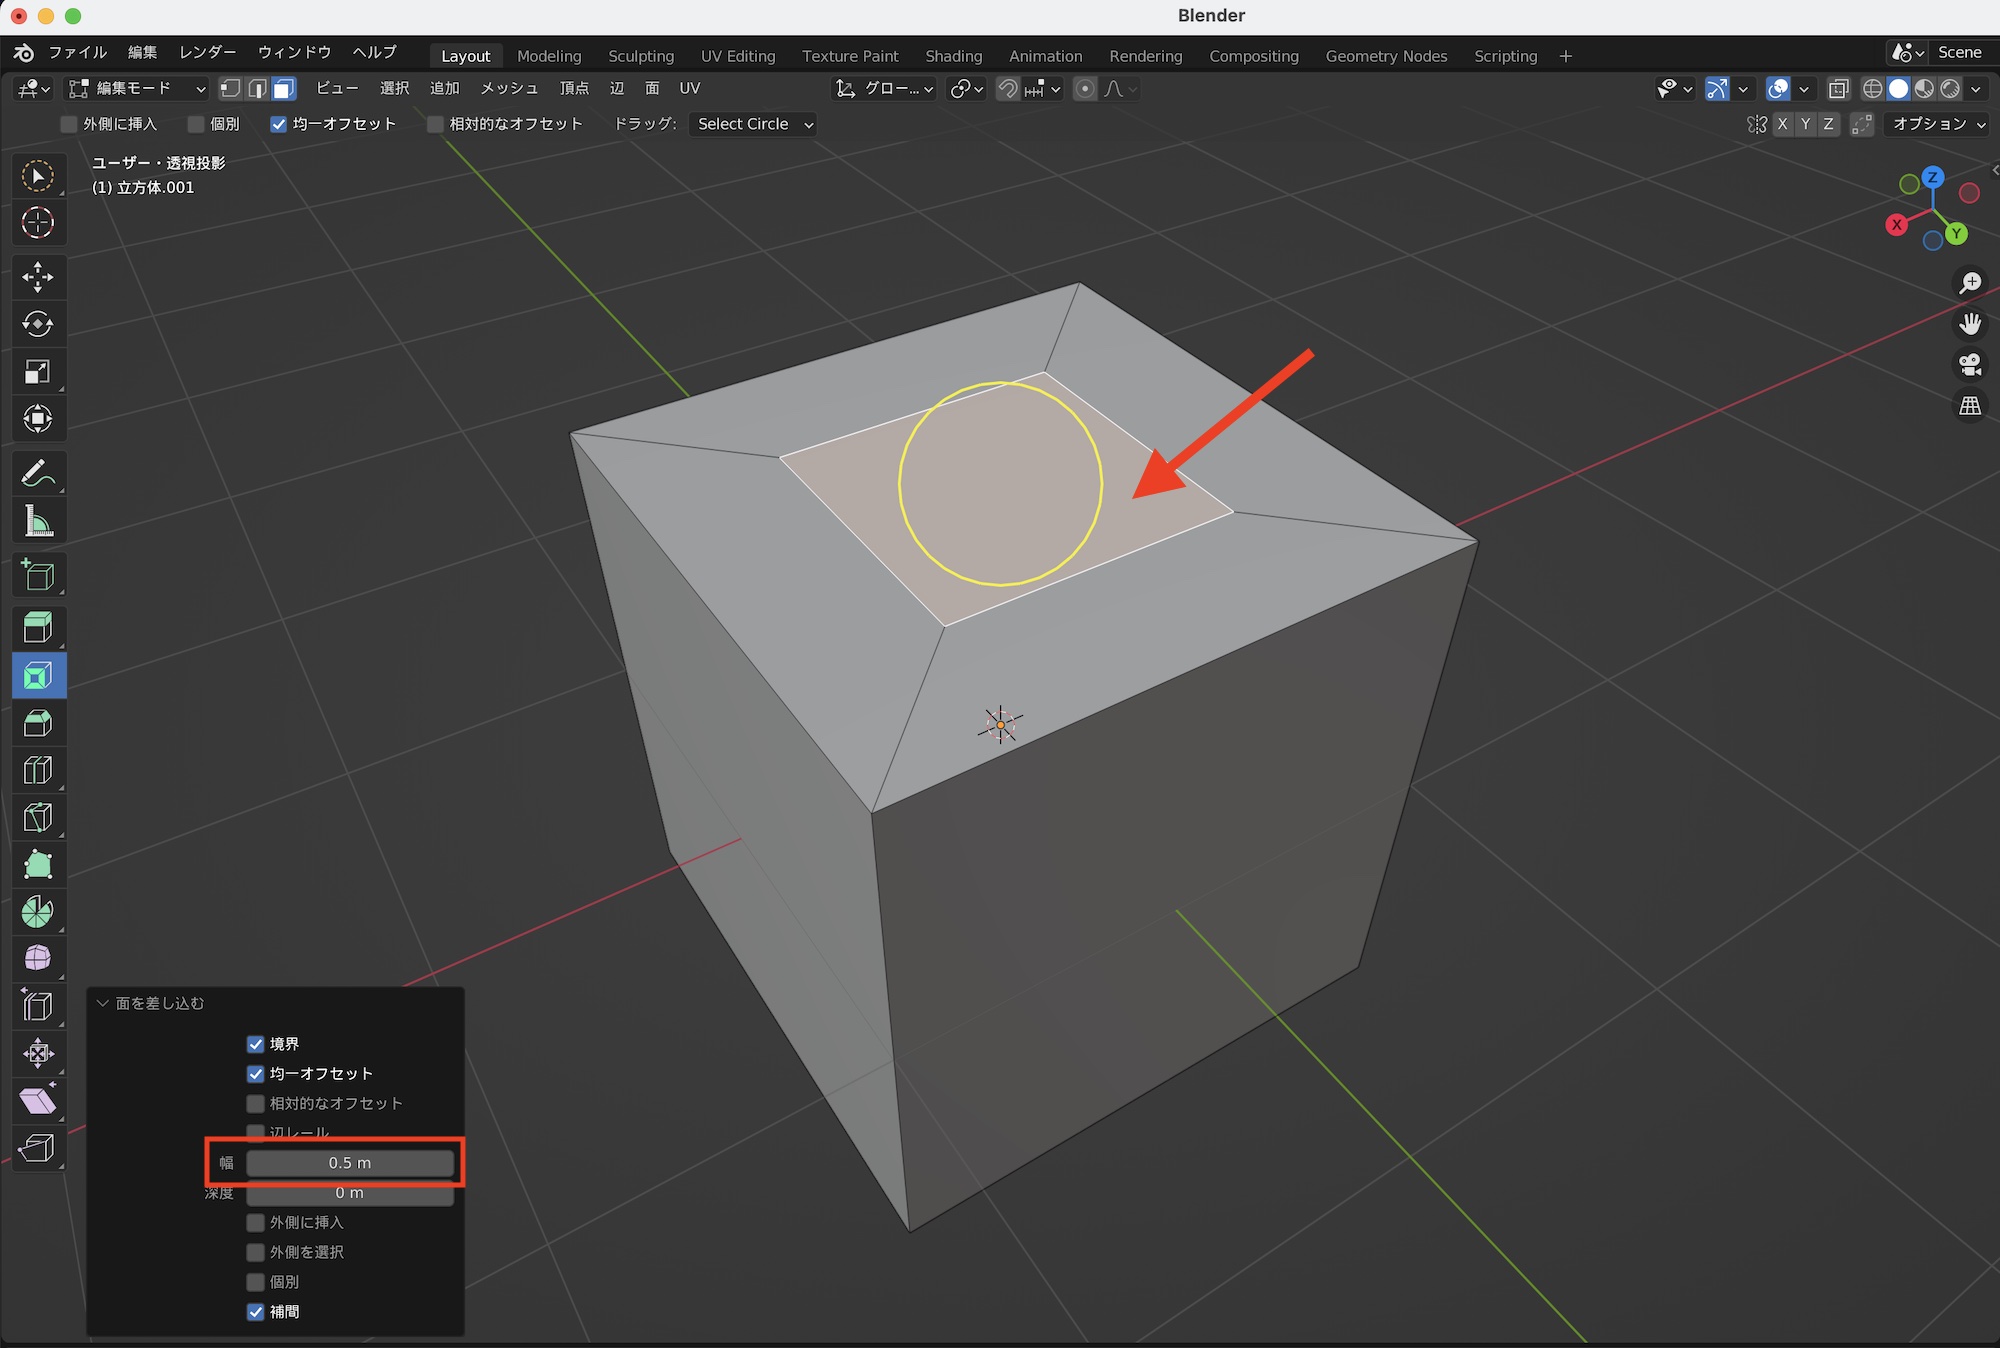Open the メッシュ menu
Viewport: 2000px width, 1348px height.
509,89
